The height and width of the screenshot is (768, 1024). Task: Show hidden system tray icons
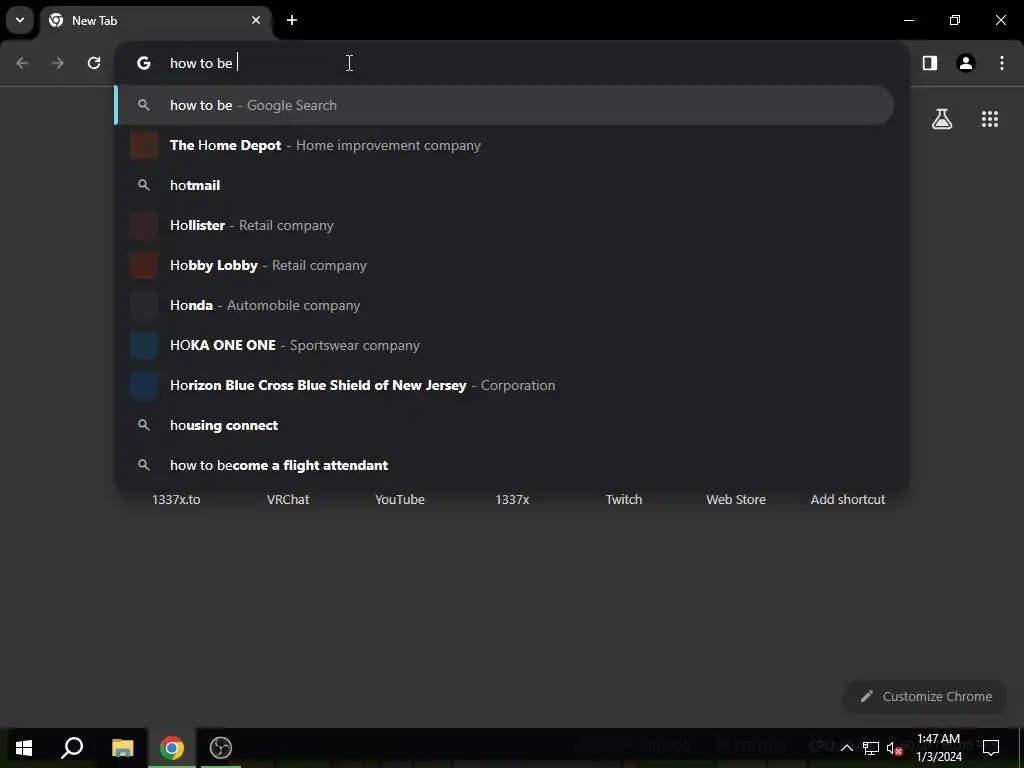(x=846, y=748)
